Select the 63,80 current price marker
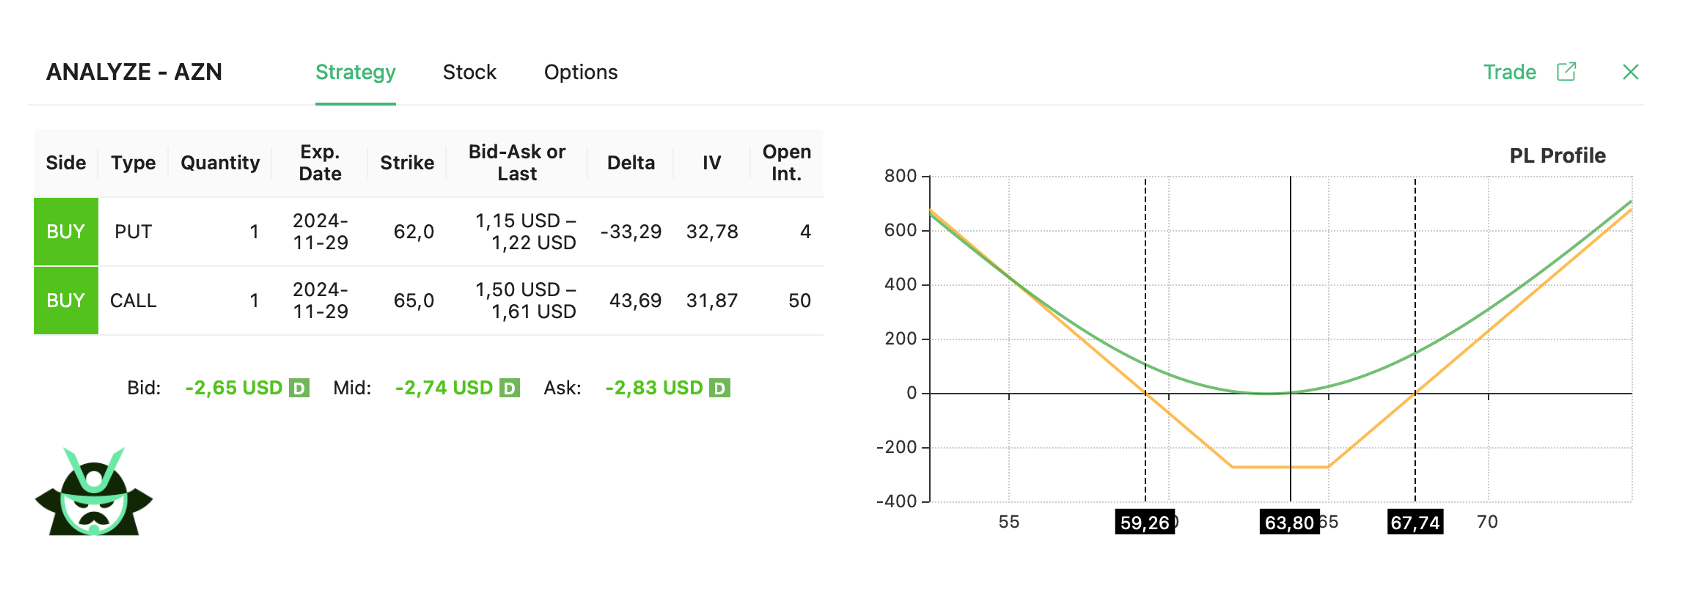The height and width of the screenshot is (596, 1694). coord(1289,522)
